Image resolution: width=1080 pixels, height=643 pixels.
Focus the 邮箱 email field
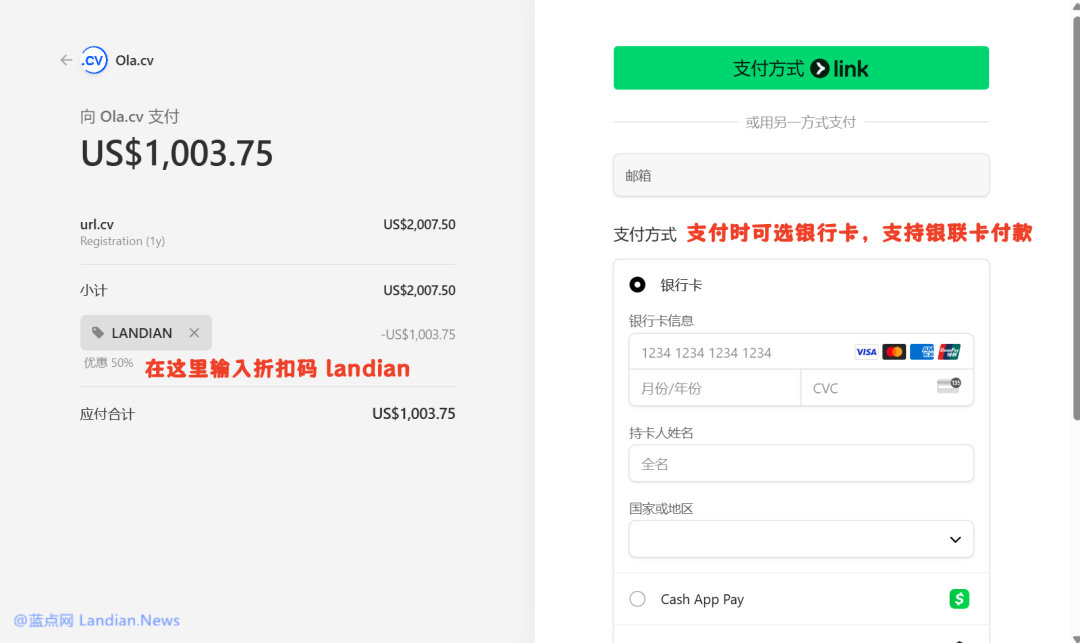tap(801, 176)
